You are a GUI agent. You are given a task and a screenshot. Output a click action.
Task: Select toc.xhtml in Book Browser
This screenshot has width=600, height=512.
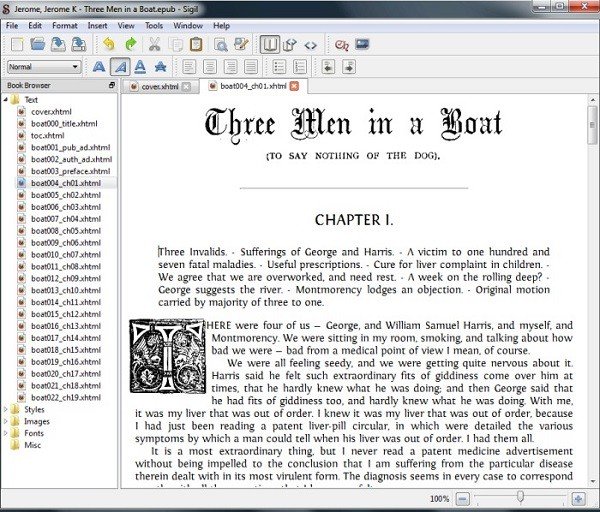click(x=47, y=135)
